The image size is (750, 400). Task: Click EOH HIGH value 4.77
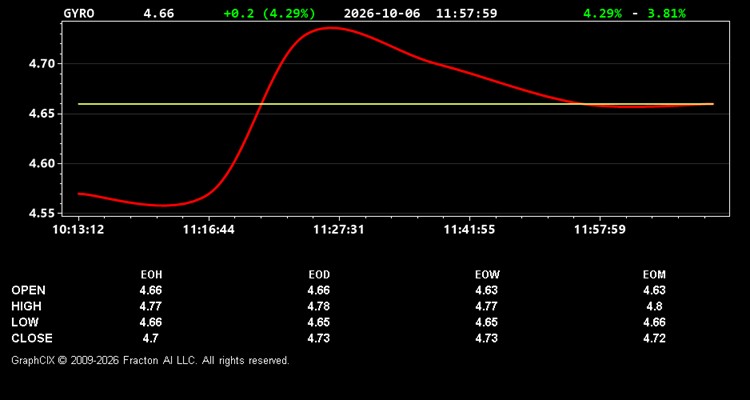(x=151, y=306)
